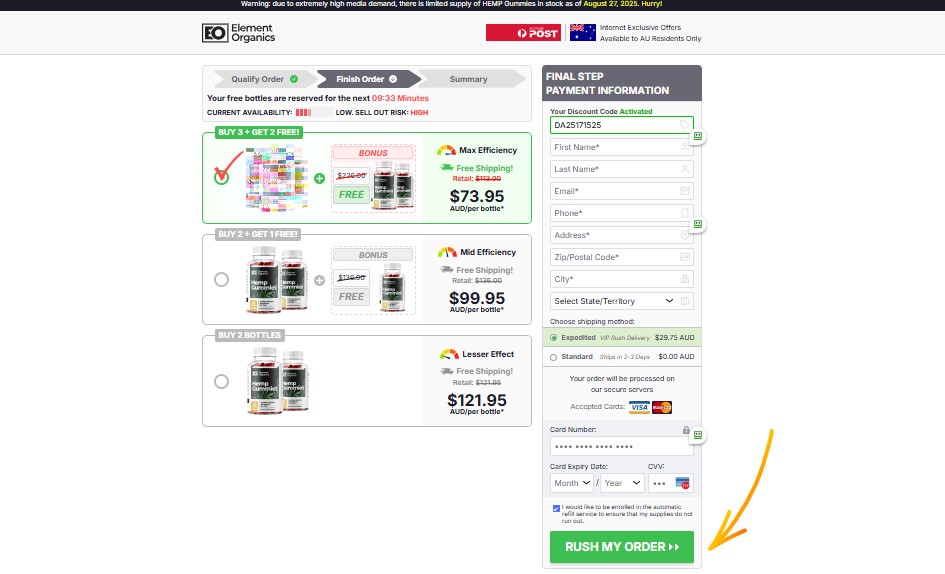The height and width of the screenshot is (574, 945).
Task: Click the current availability progress bar
Action: point(313,113)
